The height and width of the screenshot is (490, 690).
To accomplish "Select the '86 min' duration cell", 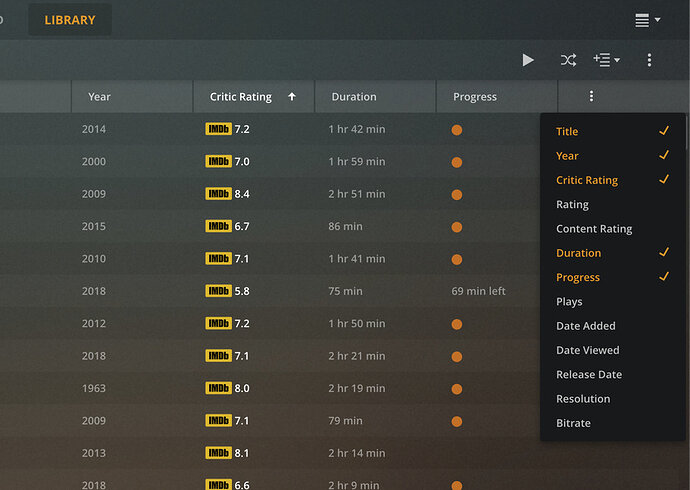I will tap(345, 227).
